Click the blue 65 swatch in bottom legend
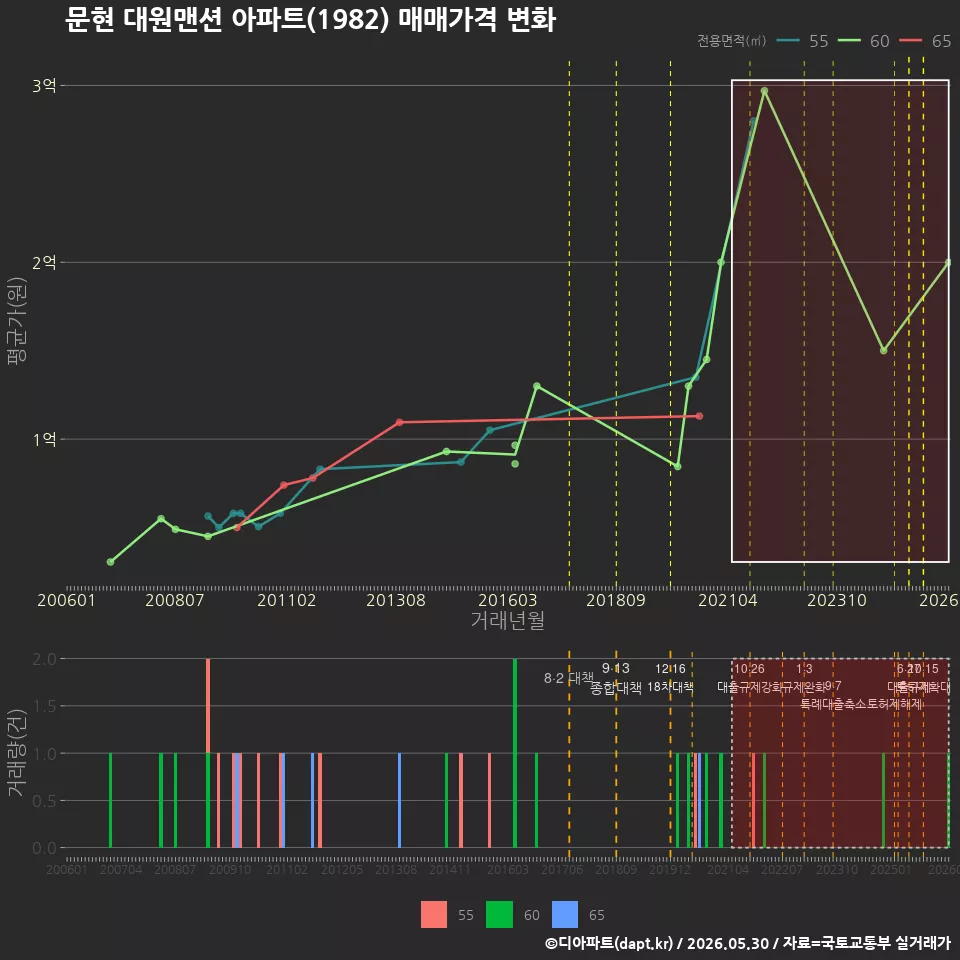 pyautogui.click(x=564, y=915)
